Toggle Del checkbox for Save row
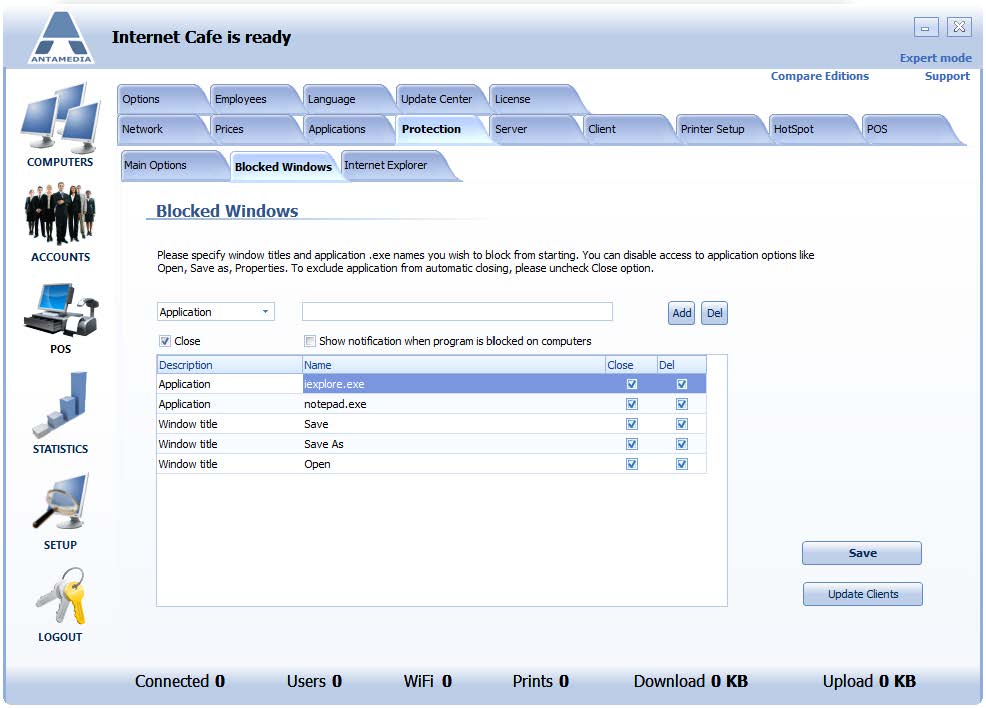Viewport: 986px width, 709px height. tap(682, 424)
